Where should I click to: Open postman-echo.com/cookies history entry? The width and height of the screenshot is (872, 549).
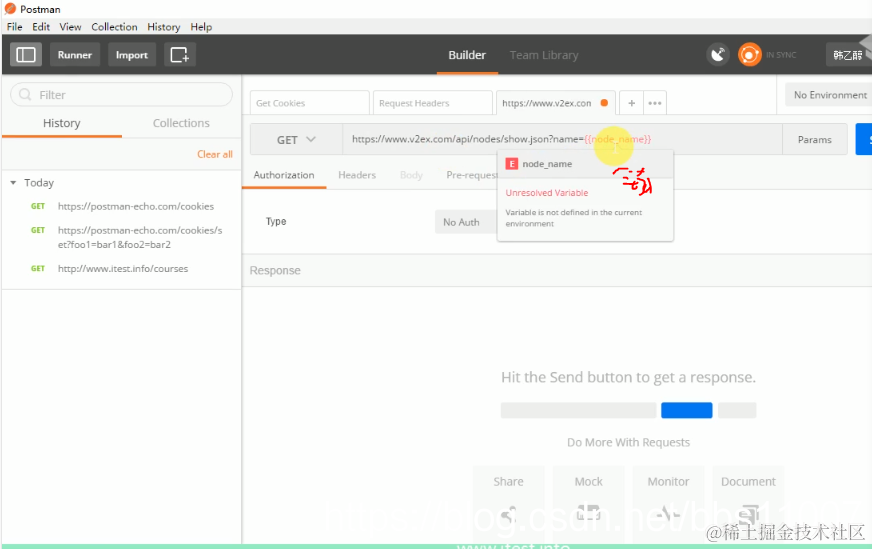(x=136, y=206)
